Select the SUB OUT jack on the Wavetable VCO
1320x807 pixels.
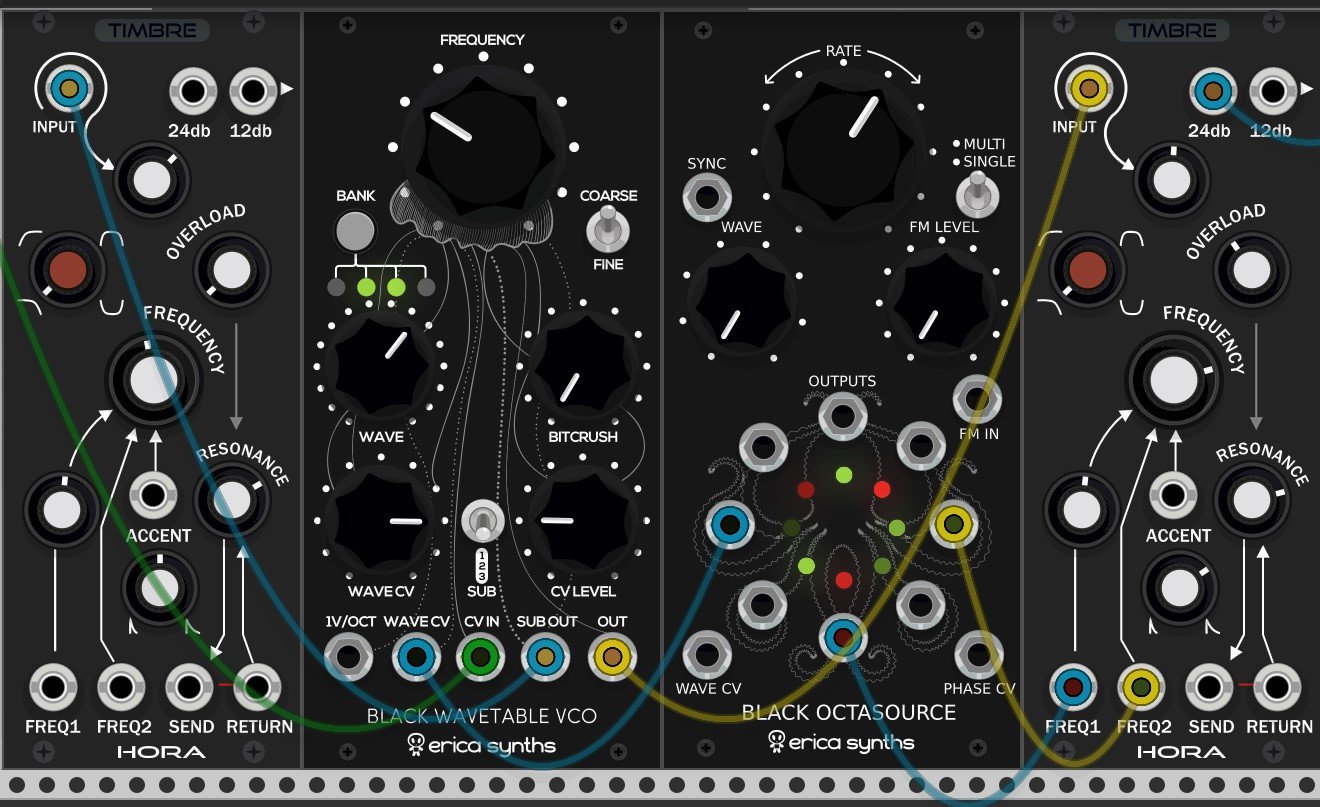pyautogui.click(x=544, y=657)
